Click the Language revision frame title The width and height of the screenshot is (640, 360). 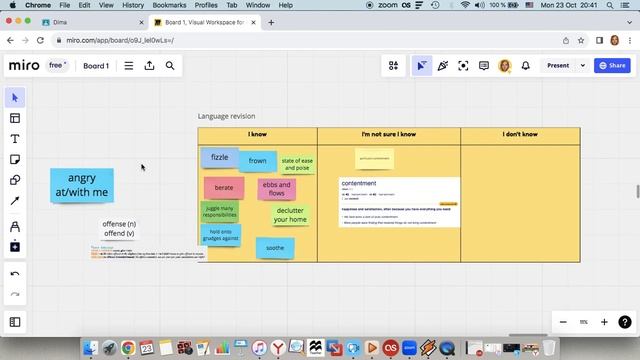[x=227, y=116]
